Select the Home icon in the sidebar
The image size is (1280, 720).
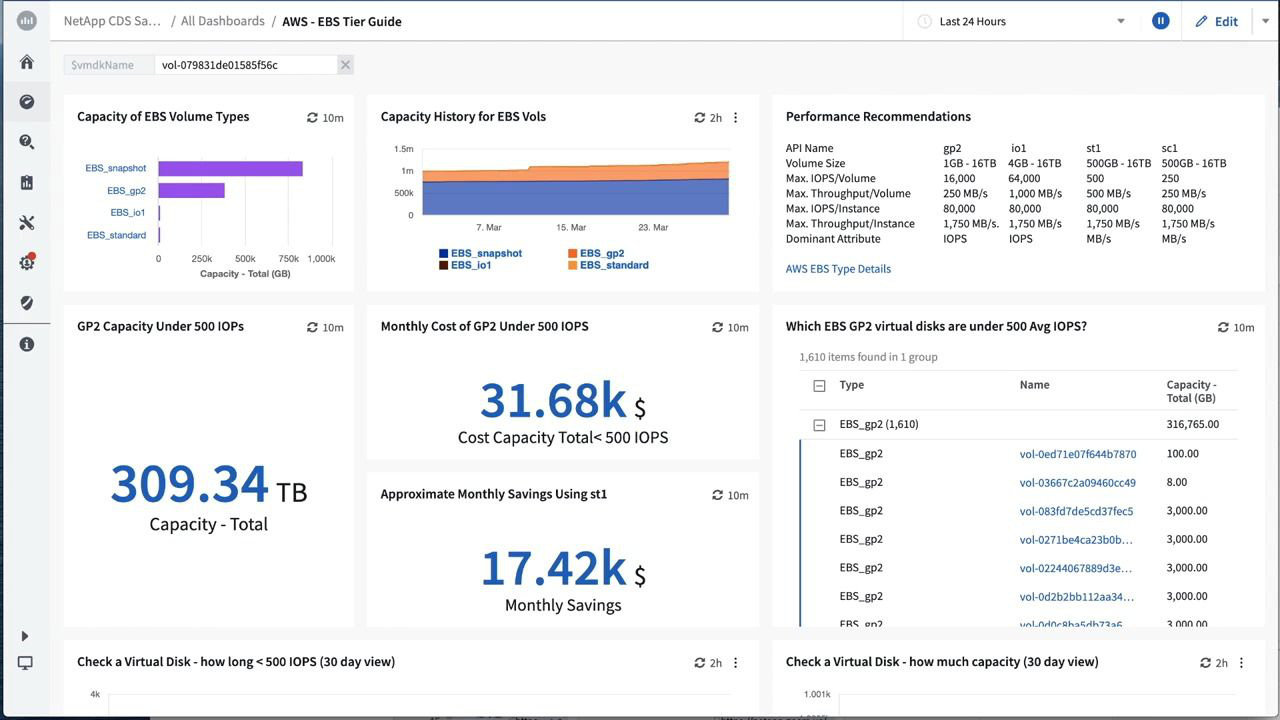pyautogui.click(x=26, y=61)
